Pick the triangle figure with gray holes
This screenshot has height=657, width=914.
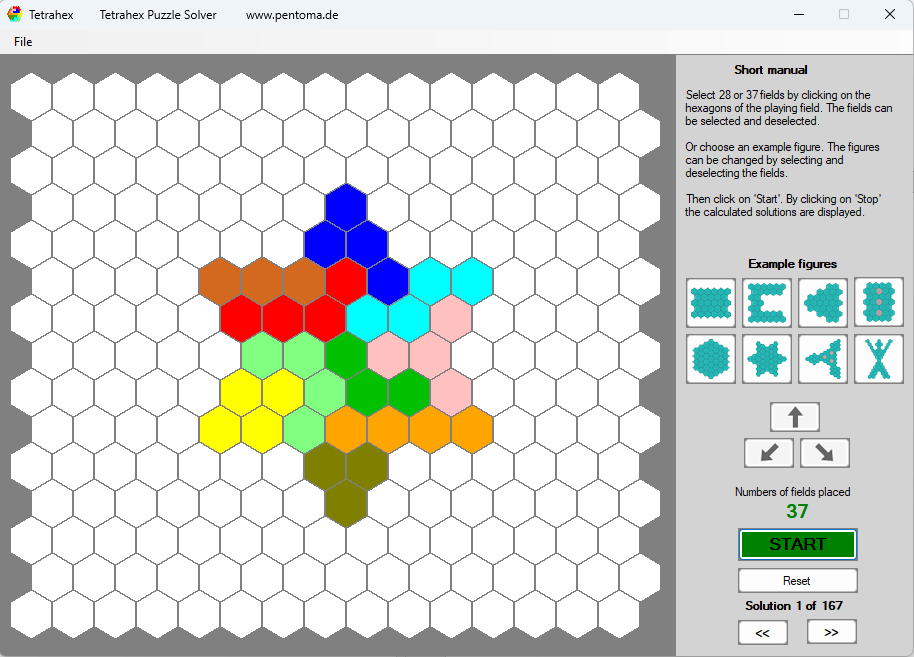pyautogui.click(x=822, y=359)
